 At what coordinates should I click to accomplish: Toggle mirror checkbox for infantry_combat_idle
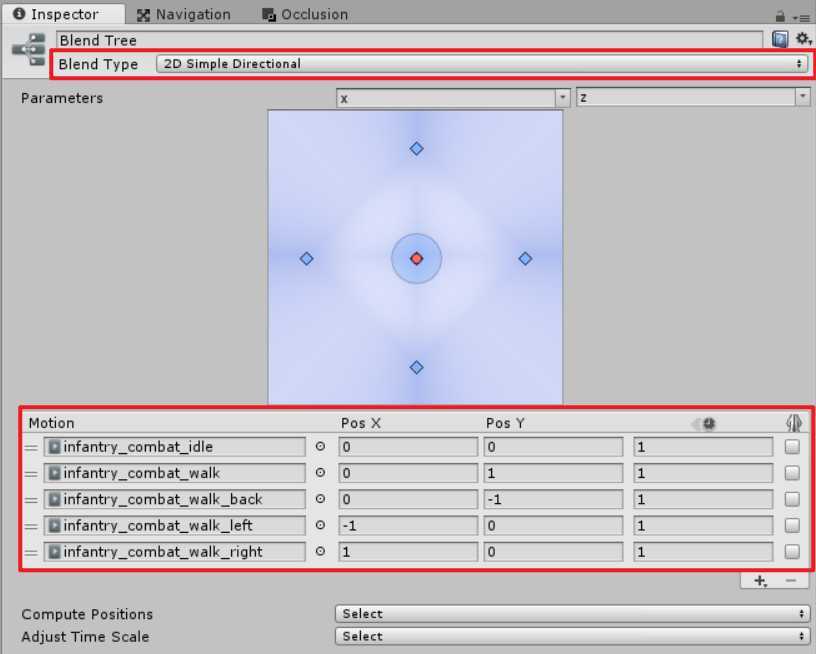tap(792, 447)
